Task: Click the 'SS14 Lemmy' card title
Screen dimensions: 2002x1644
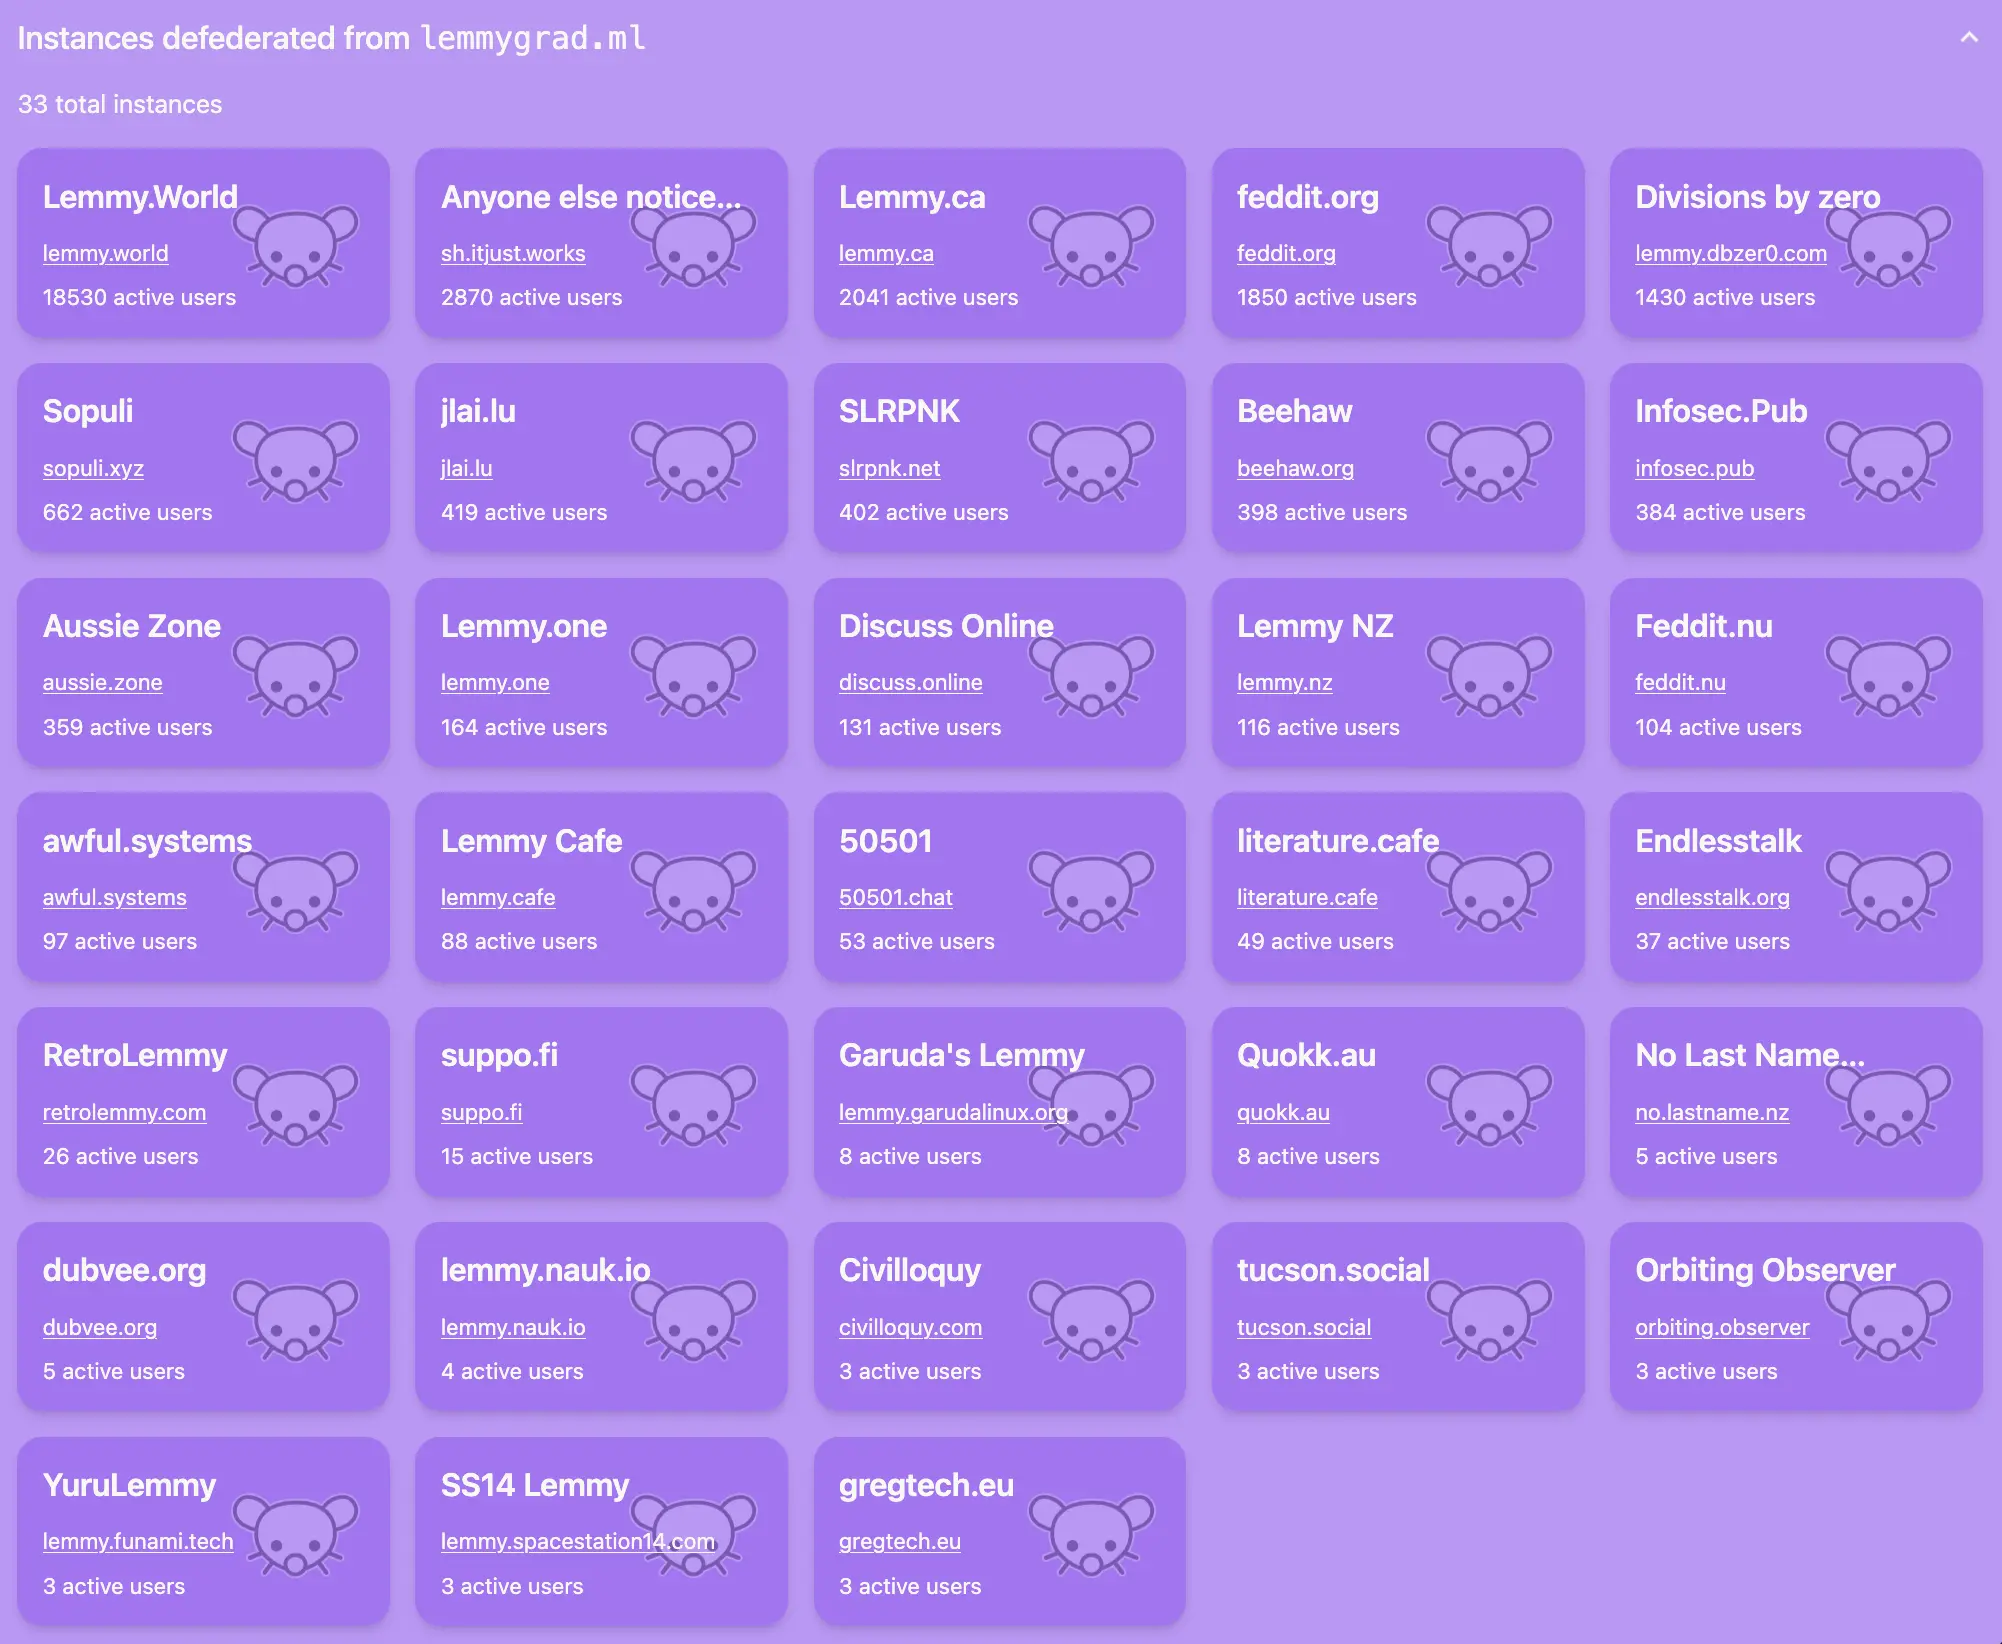Action: click(535, 1485)
